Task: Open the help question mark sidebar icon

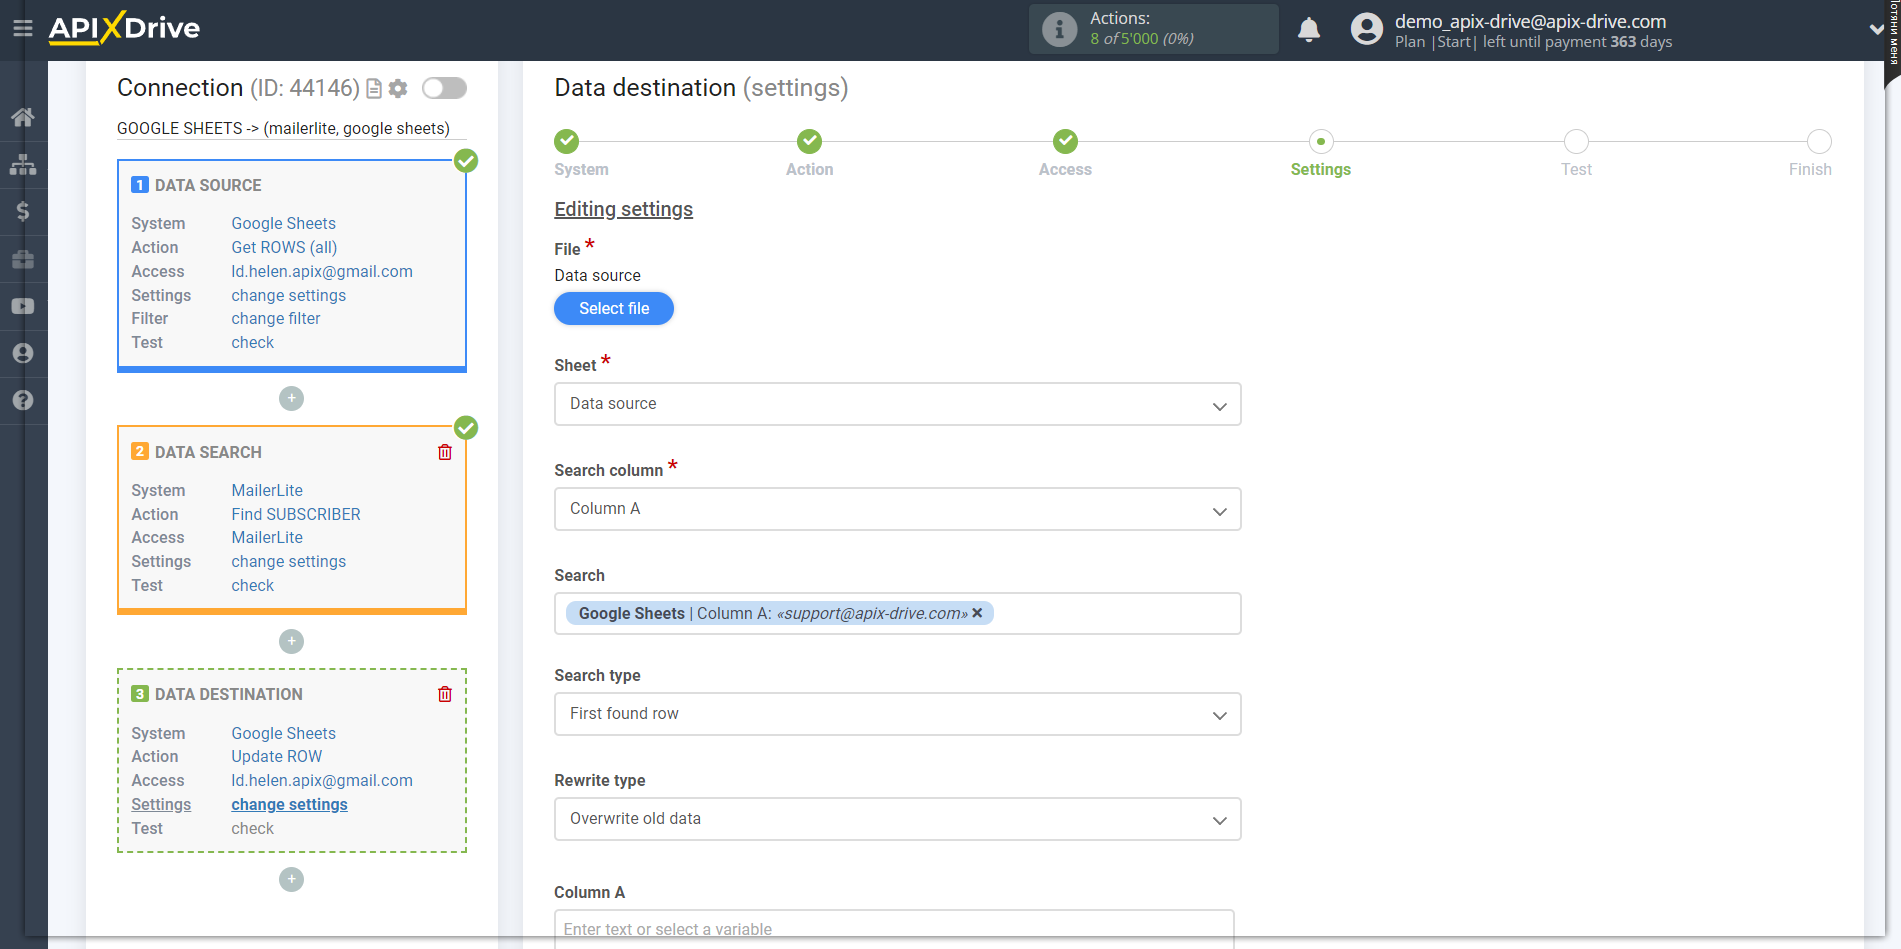Action: point(23,400)
